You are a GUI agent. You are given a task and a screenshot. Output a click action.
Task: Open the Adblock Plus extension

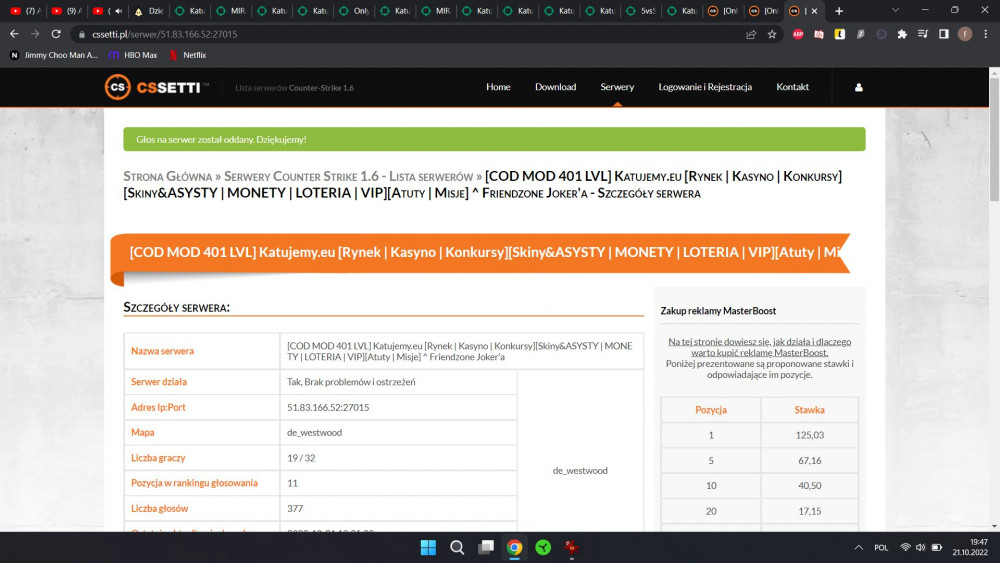(x=798, y=34)
